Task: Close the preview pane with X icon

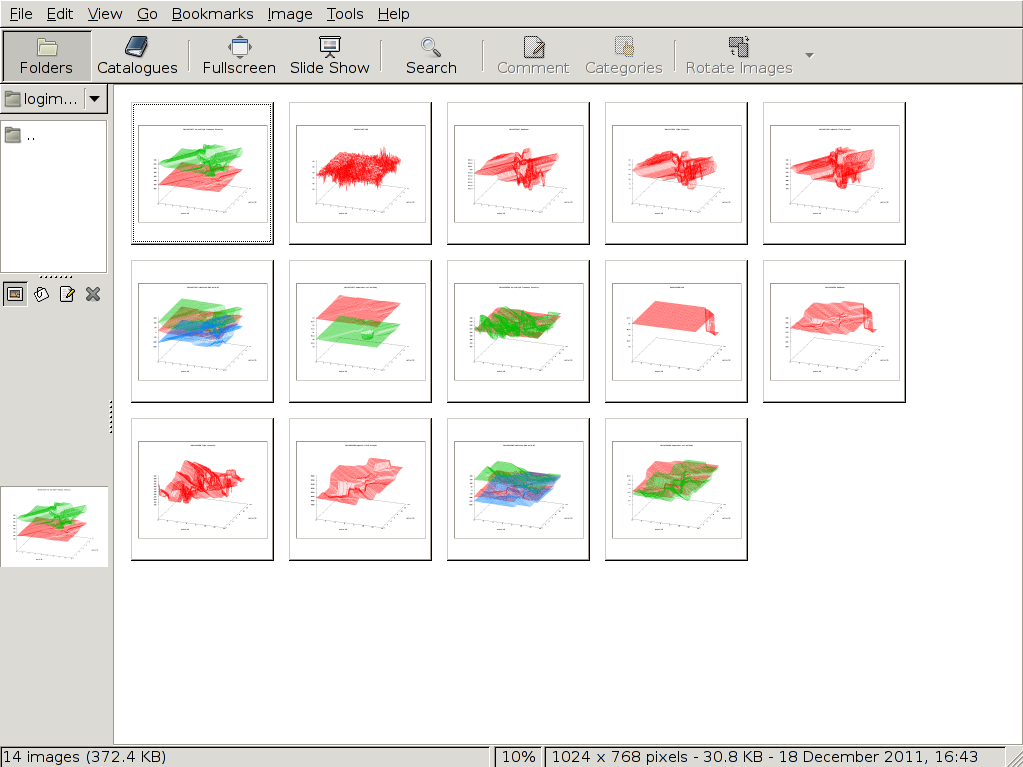Action: 93,294
